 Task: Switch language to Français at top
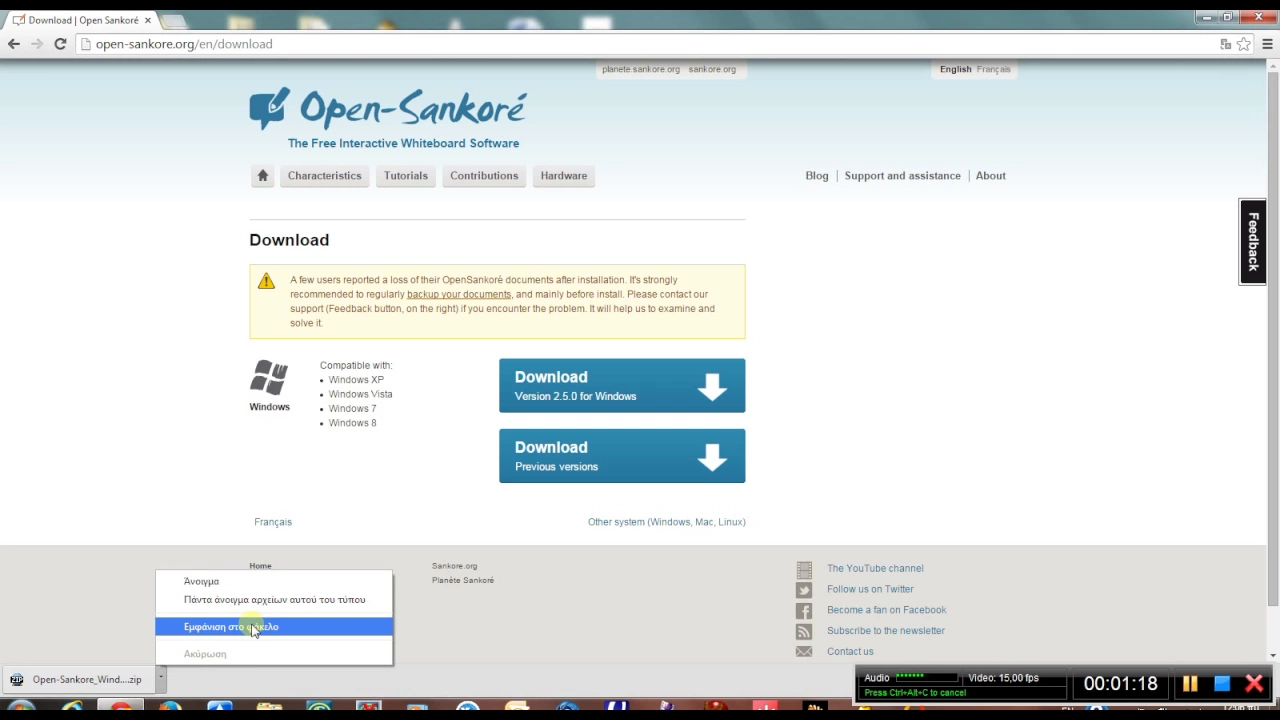993,69
